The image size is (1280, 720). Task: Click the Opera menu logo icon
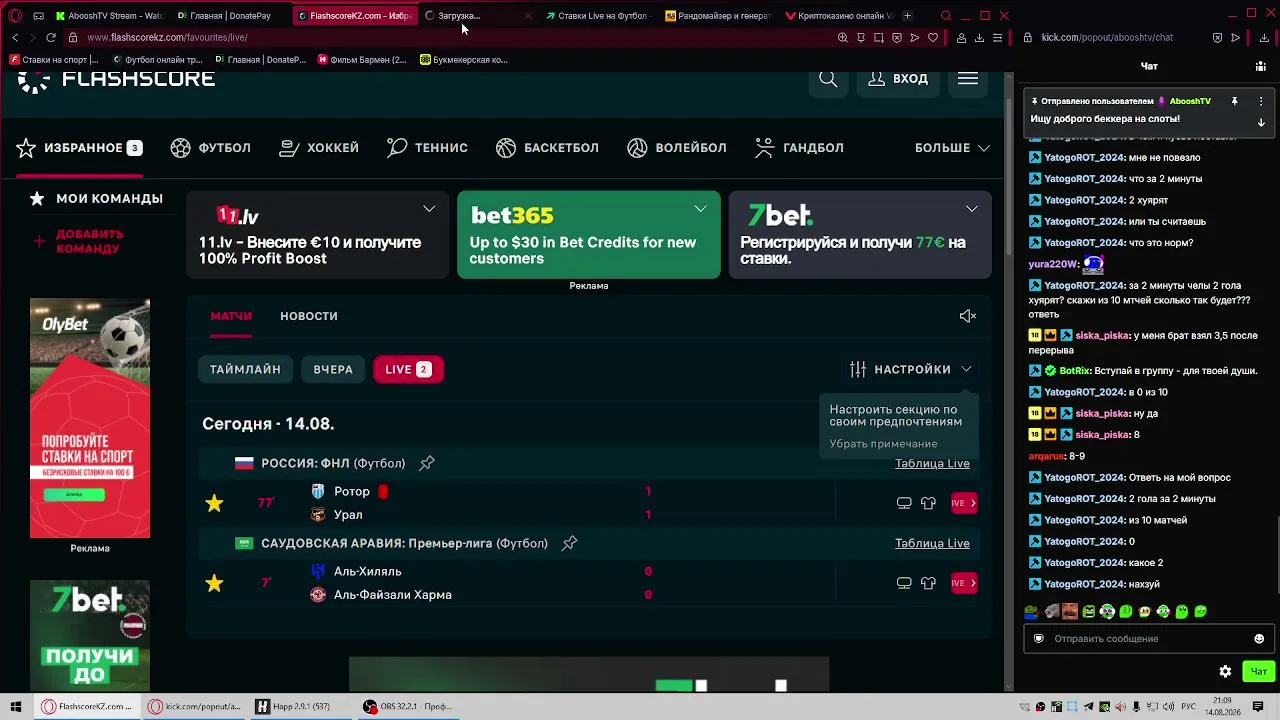point(14,16)
